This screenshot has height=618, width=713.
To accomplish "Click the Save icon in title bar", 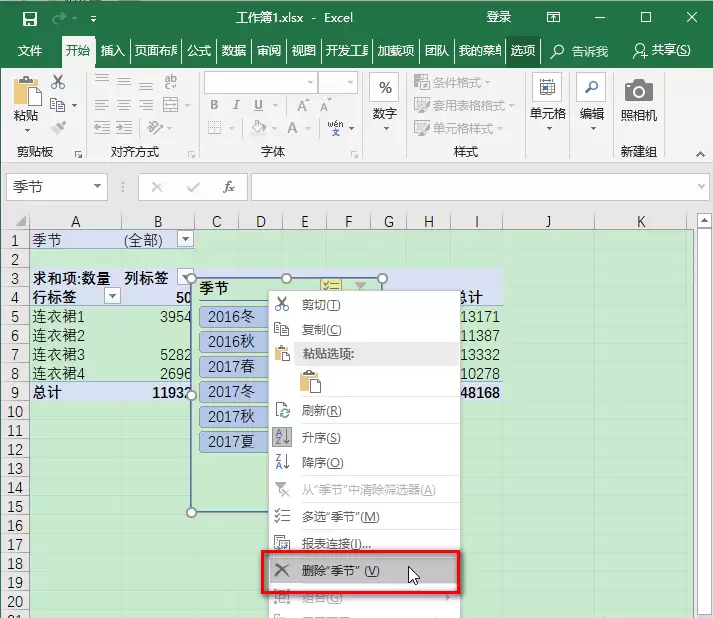I will click(30, 19).
